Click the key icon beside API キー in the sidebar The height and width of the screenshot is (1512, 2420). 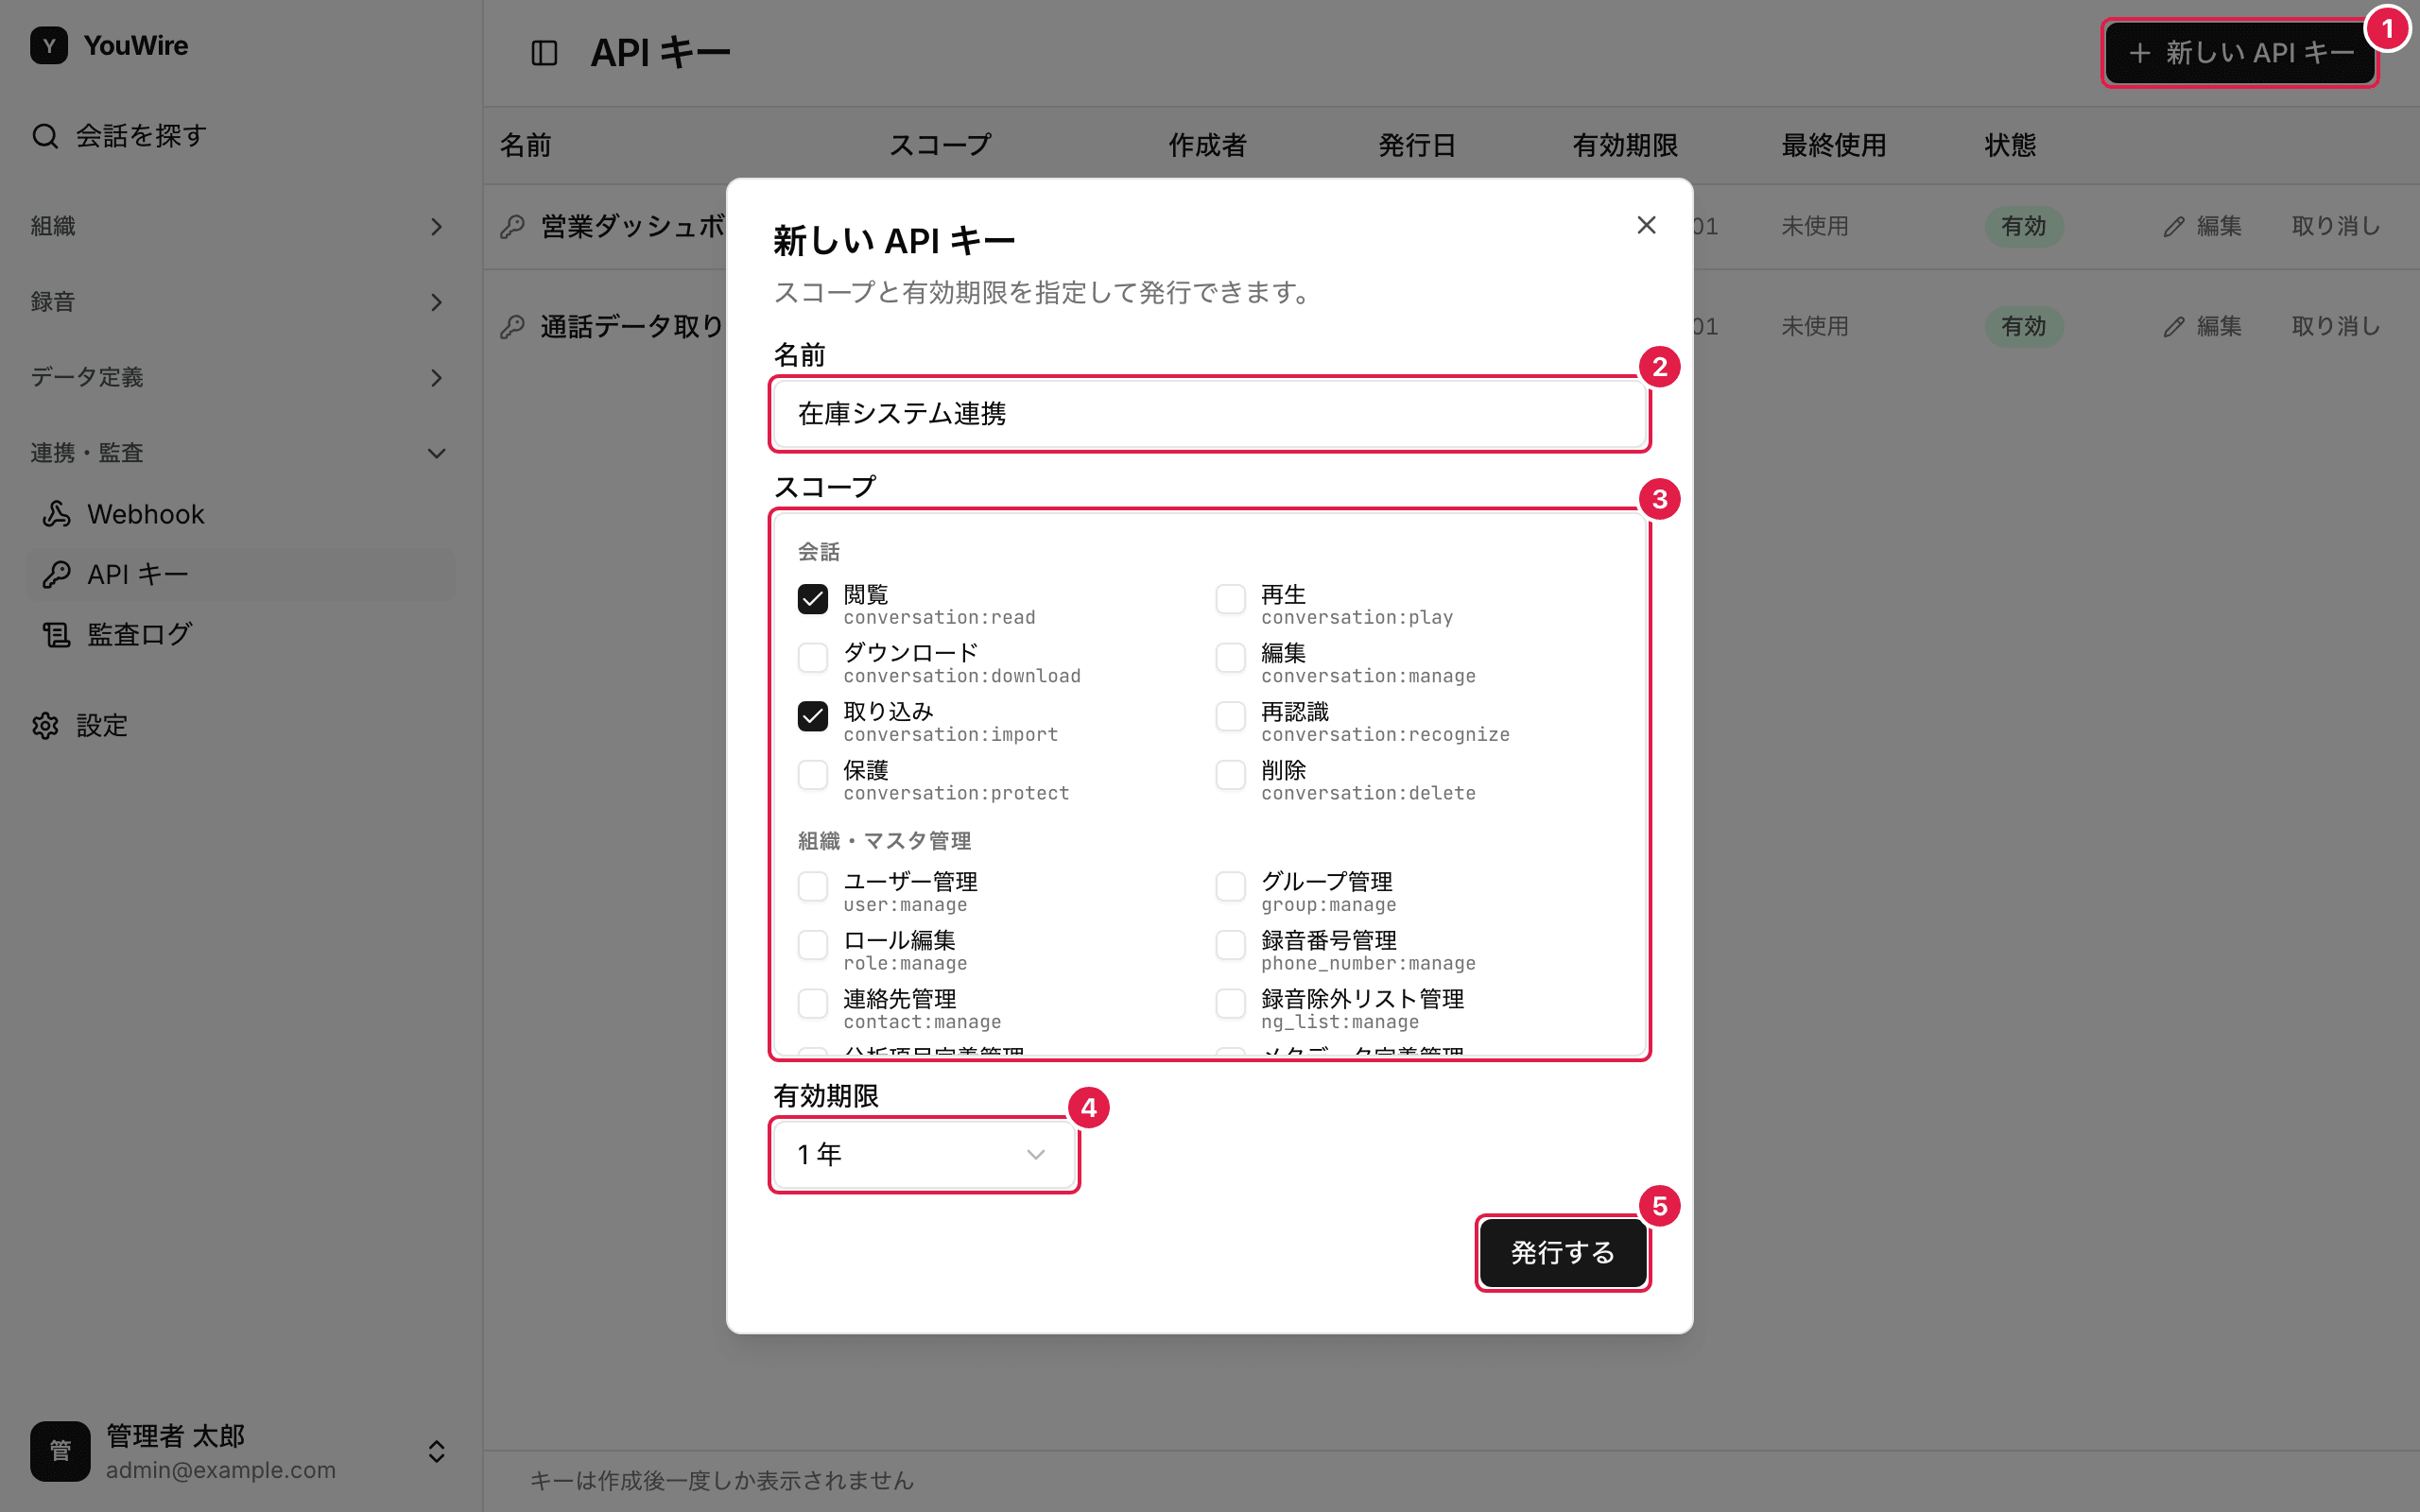[x=57, y=574]
